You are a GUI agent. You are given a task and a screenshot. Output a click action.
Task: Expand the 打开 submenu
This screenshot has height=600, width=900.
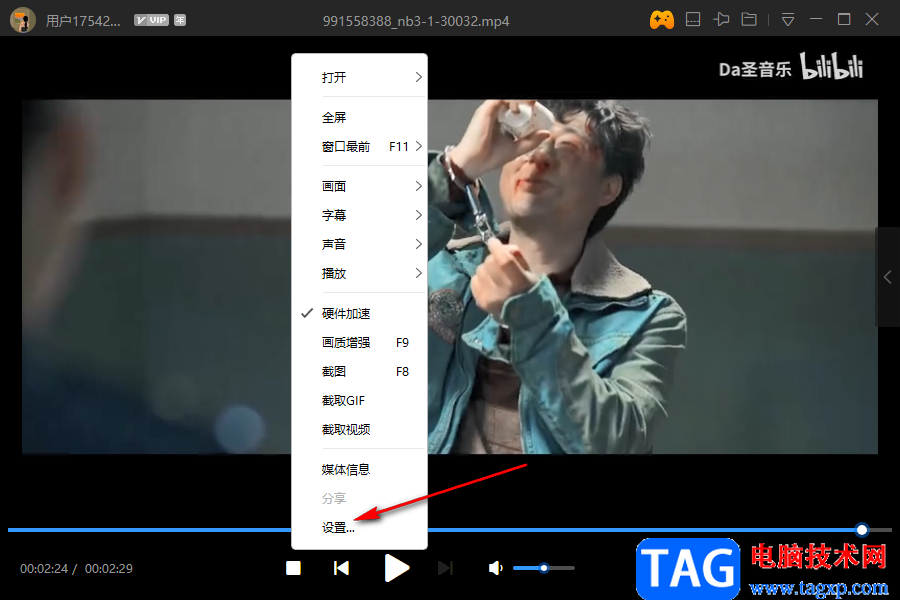(x=359, y=77)
